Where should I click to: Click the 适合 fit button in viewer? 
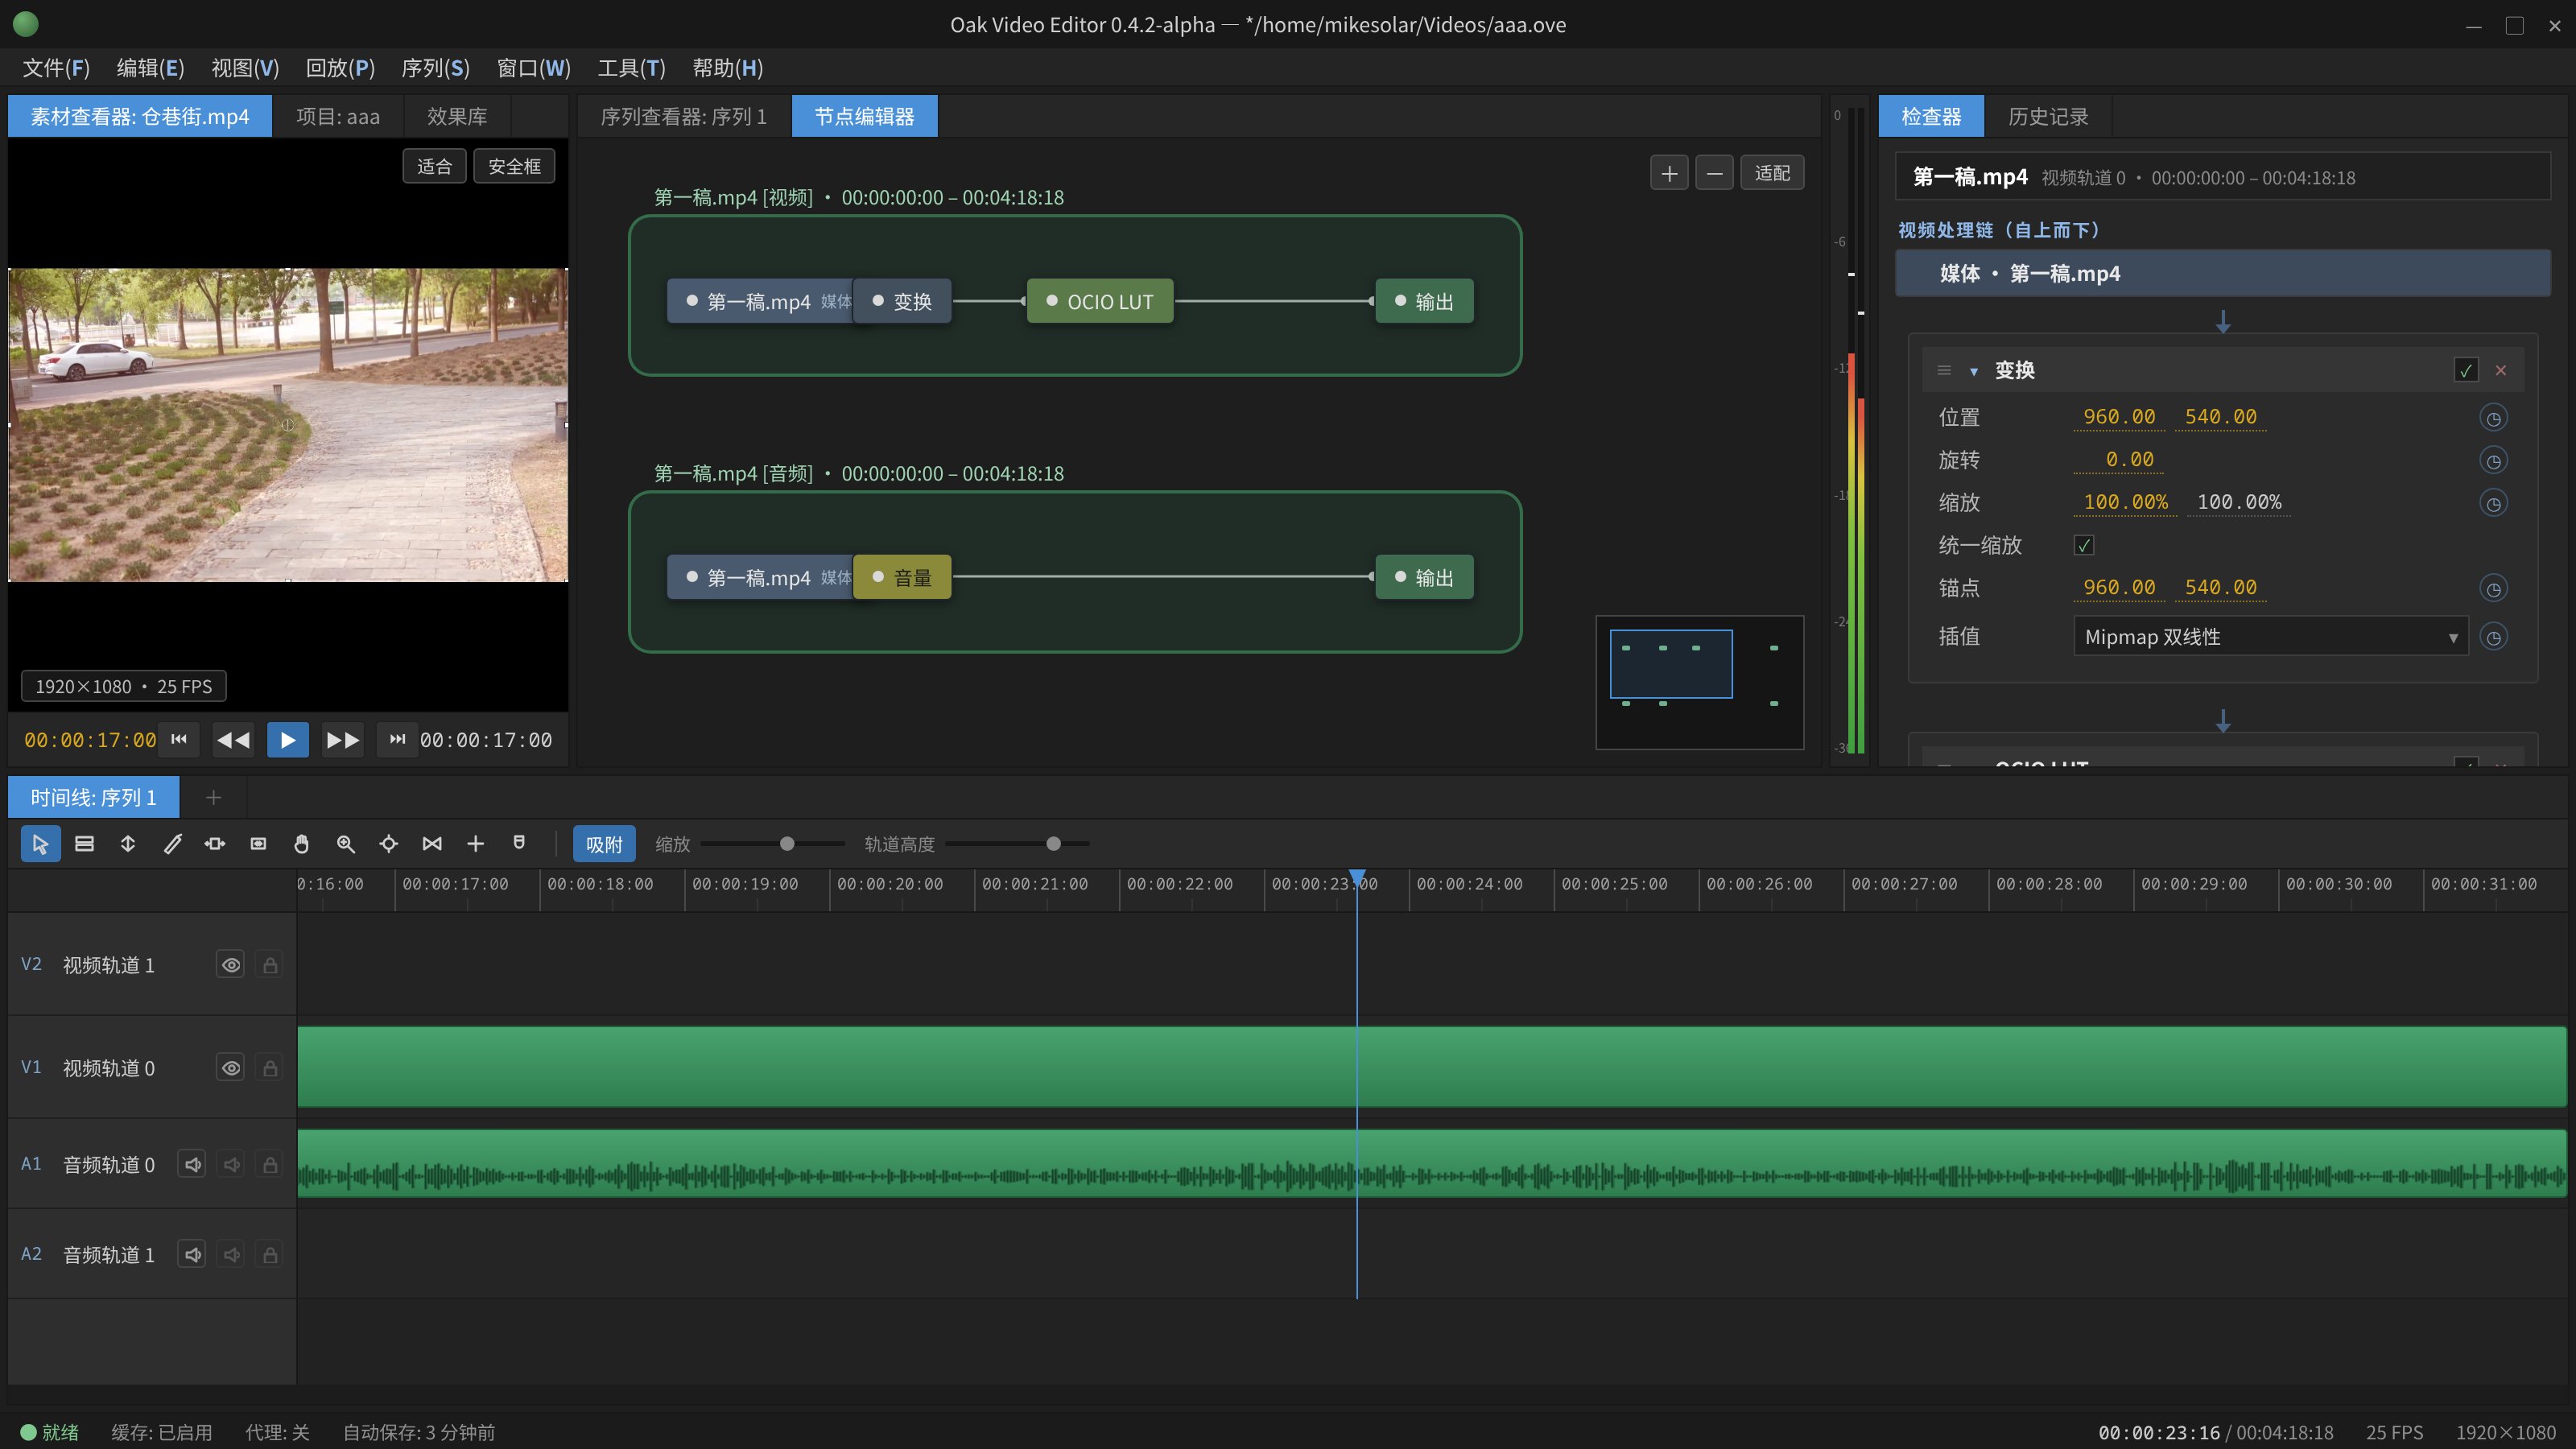click(434, 166)
